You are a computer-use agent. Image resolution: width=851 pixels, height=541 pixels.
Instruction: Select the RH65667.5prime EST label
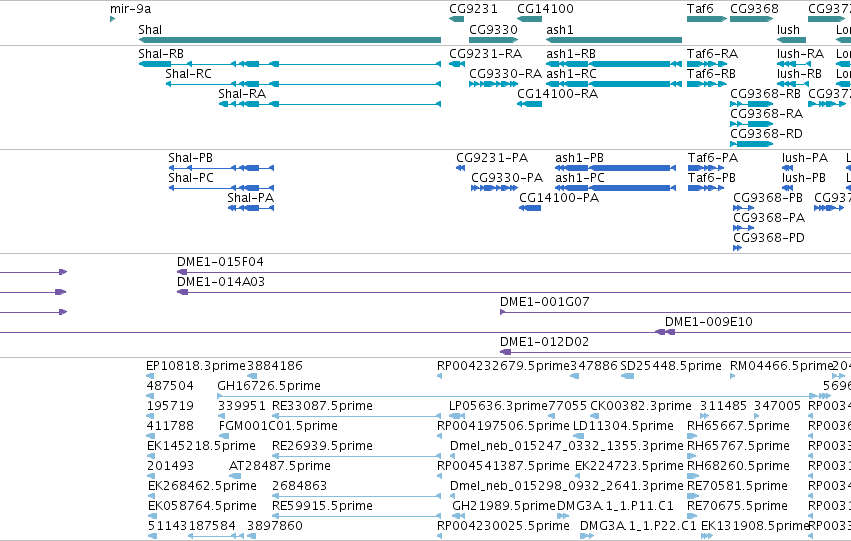[738, 427]
